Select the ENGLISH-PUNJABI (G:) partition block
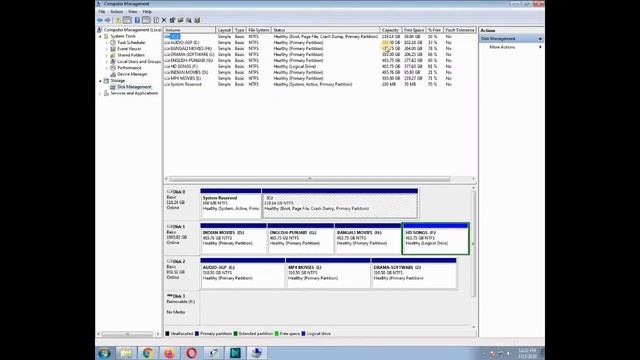Screen dimensions: 640x360 [301, 239]
